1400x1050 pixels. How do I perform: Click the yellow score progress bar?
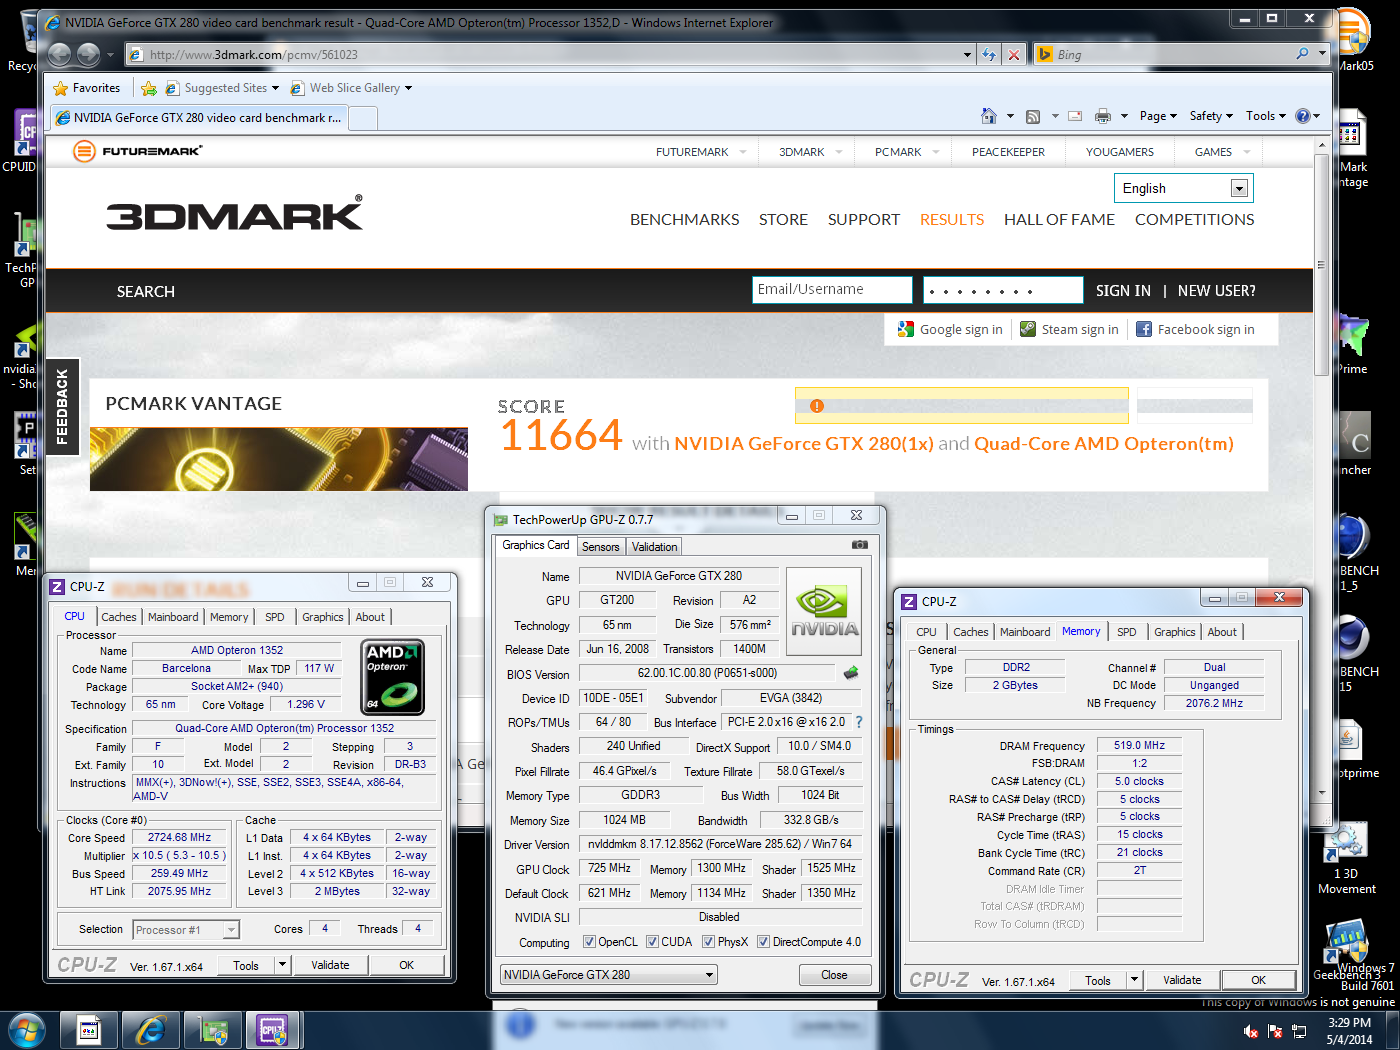(x=962, y=406)
